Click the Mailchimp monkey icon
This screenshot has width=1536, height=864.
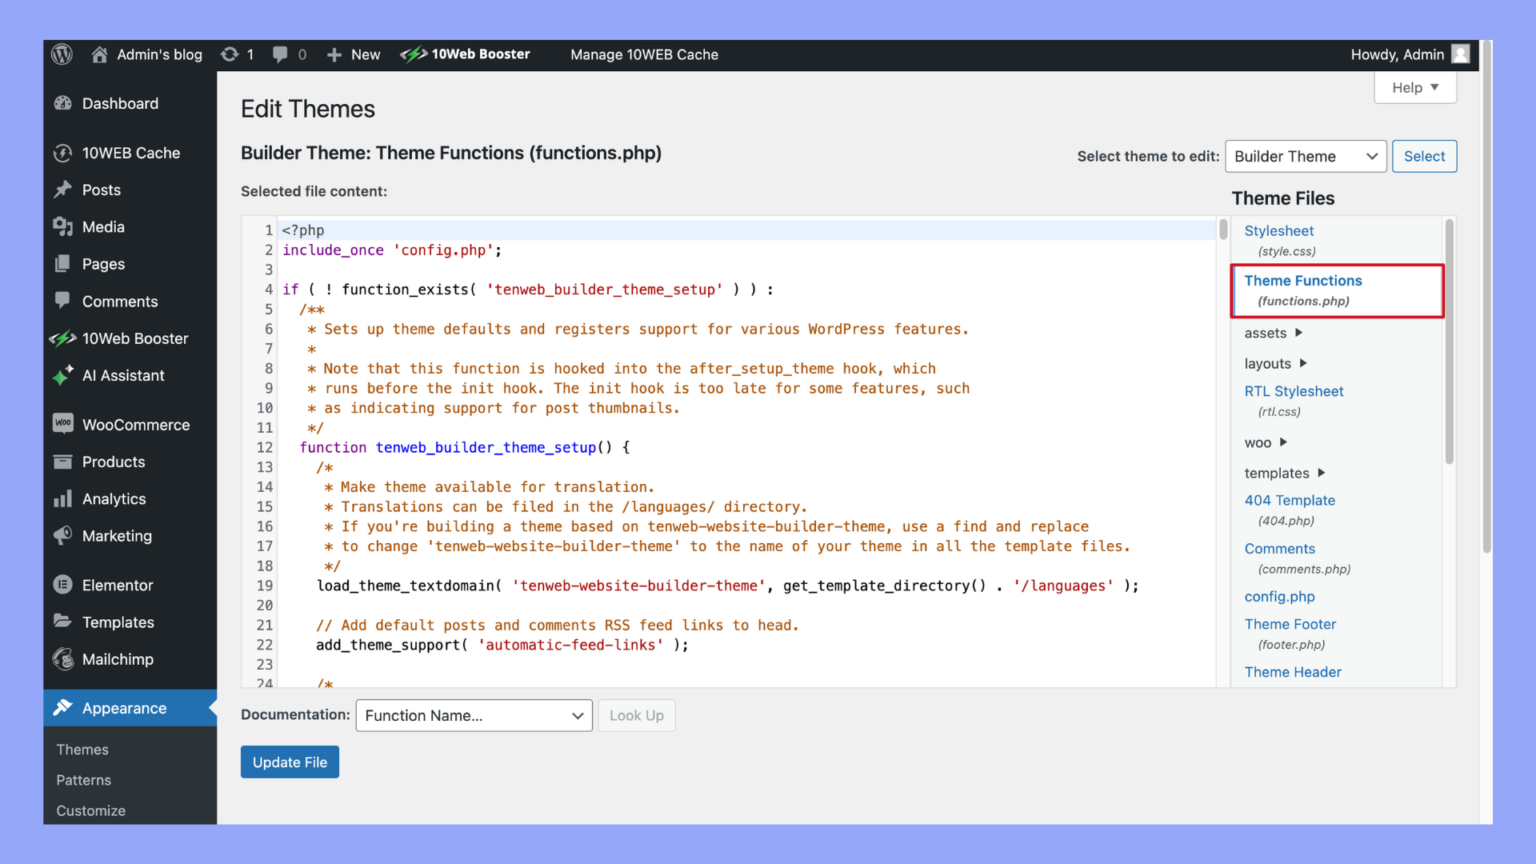click(x=63, y=659)
